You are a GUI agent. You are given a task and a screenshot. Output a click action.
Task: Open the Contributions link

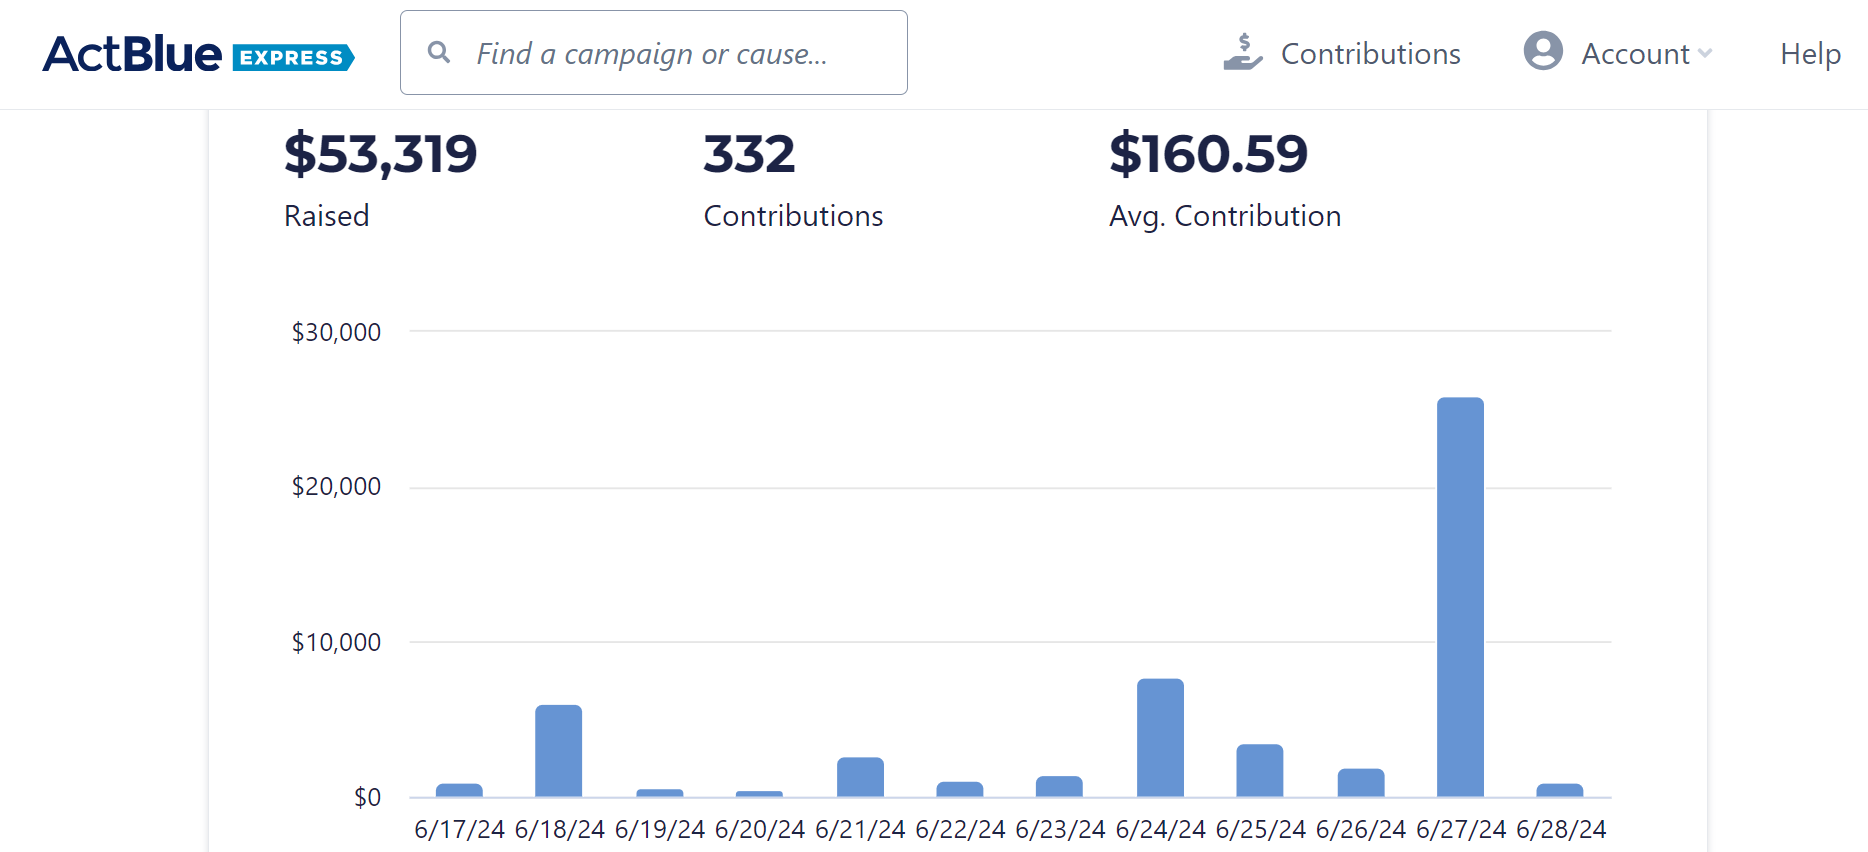(1370, 54)
